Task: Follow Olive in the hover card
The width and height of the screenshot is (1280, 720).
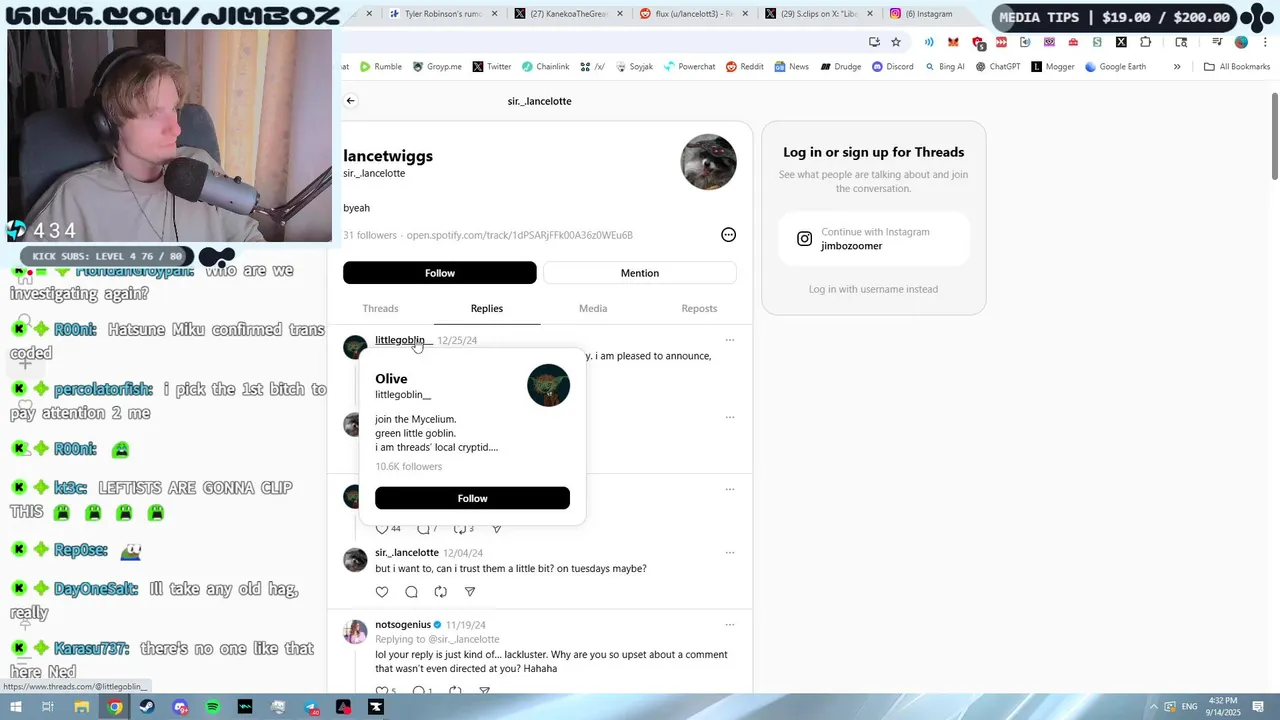Action: point(472,498)
